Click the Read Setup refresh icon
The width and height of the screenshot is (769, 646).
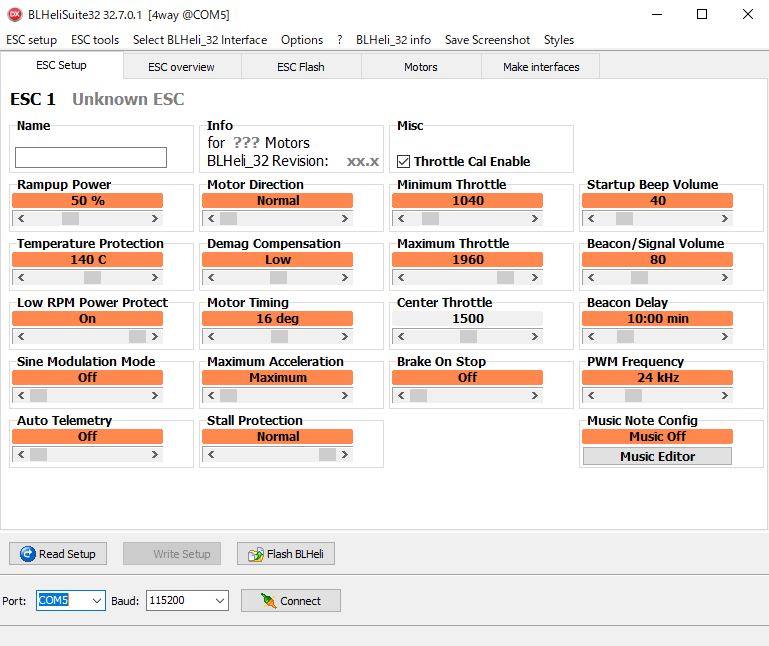[27, 554]
